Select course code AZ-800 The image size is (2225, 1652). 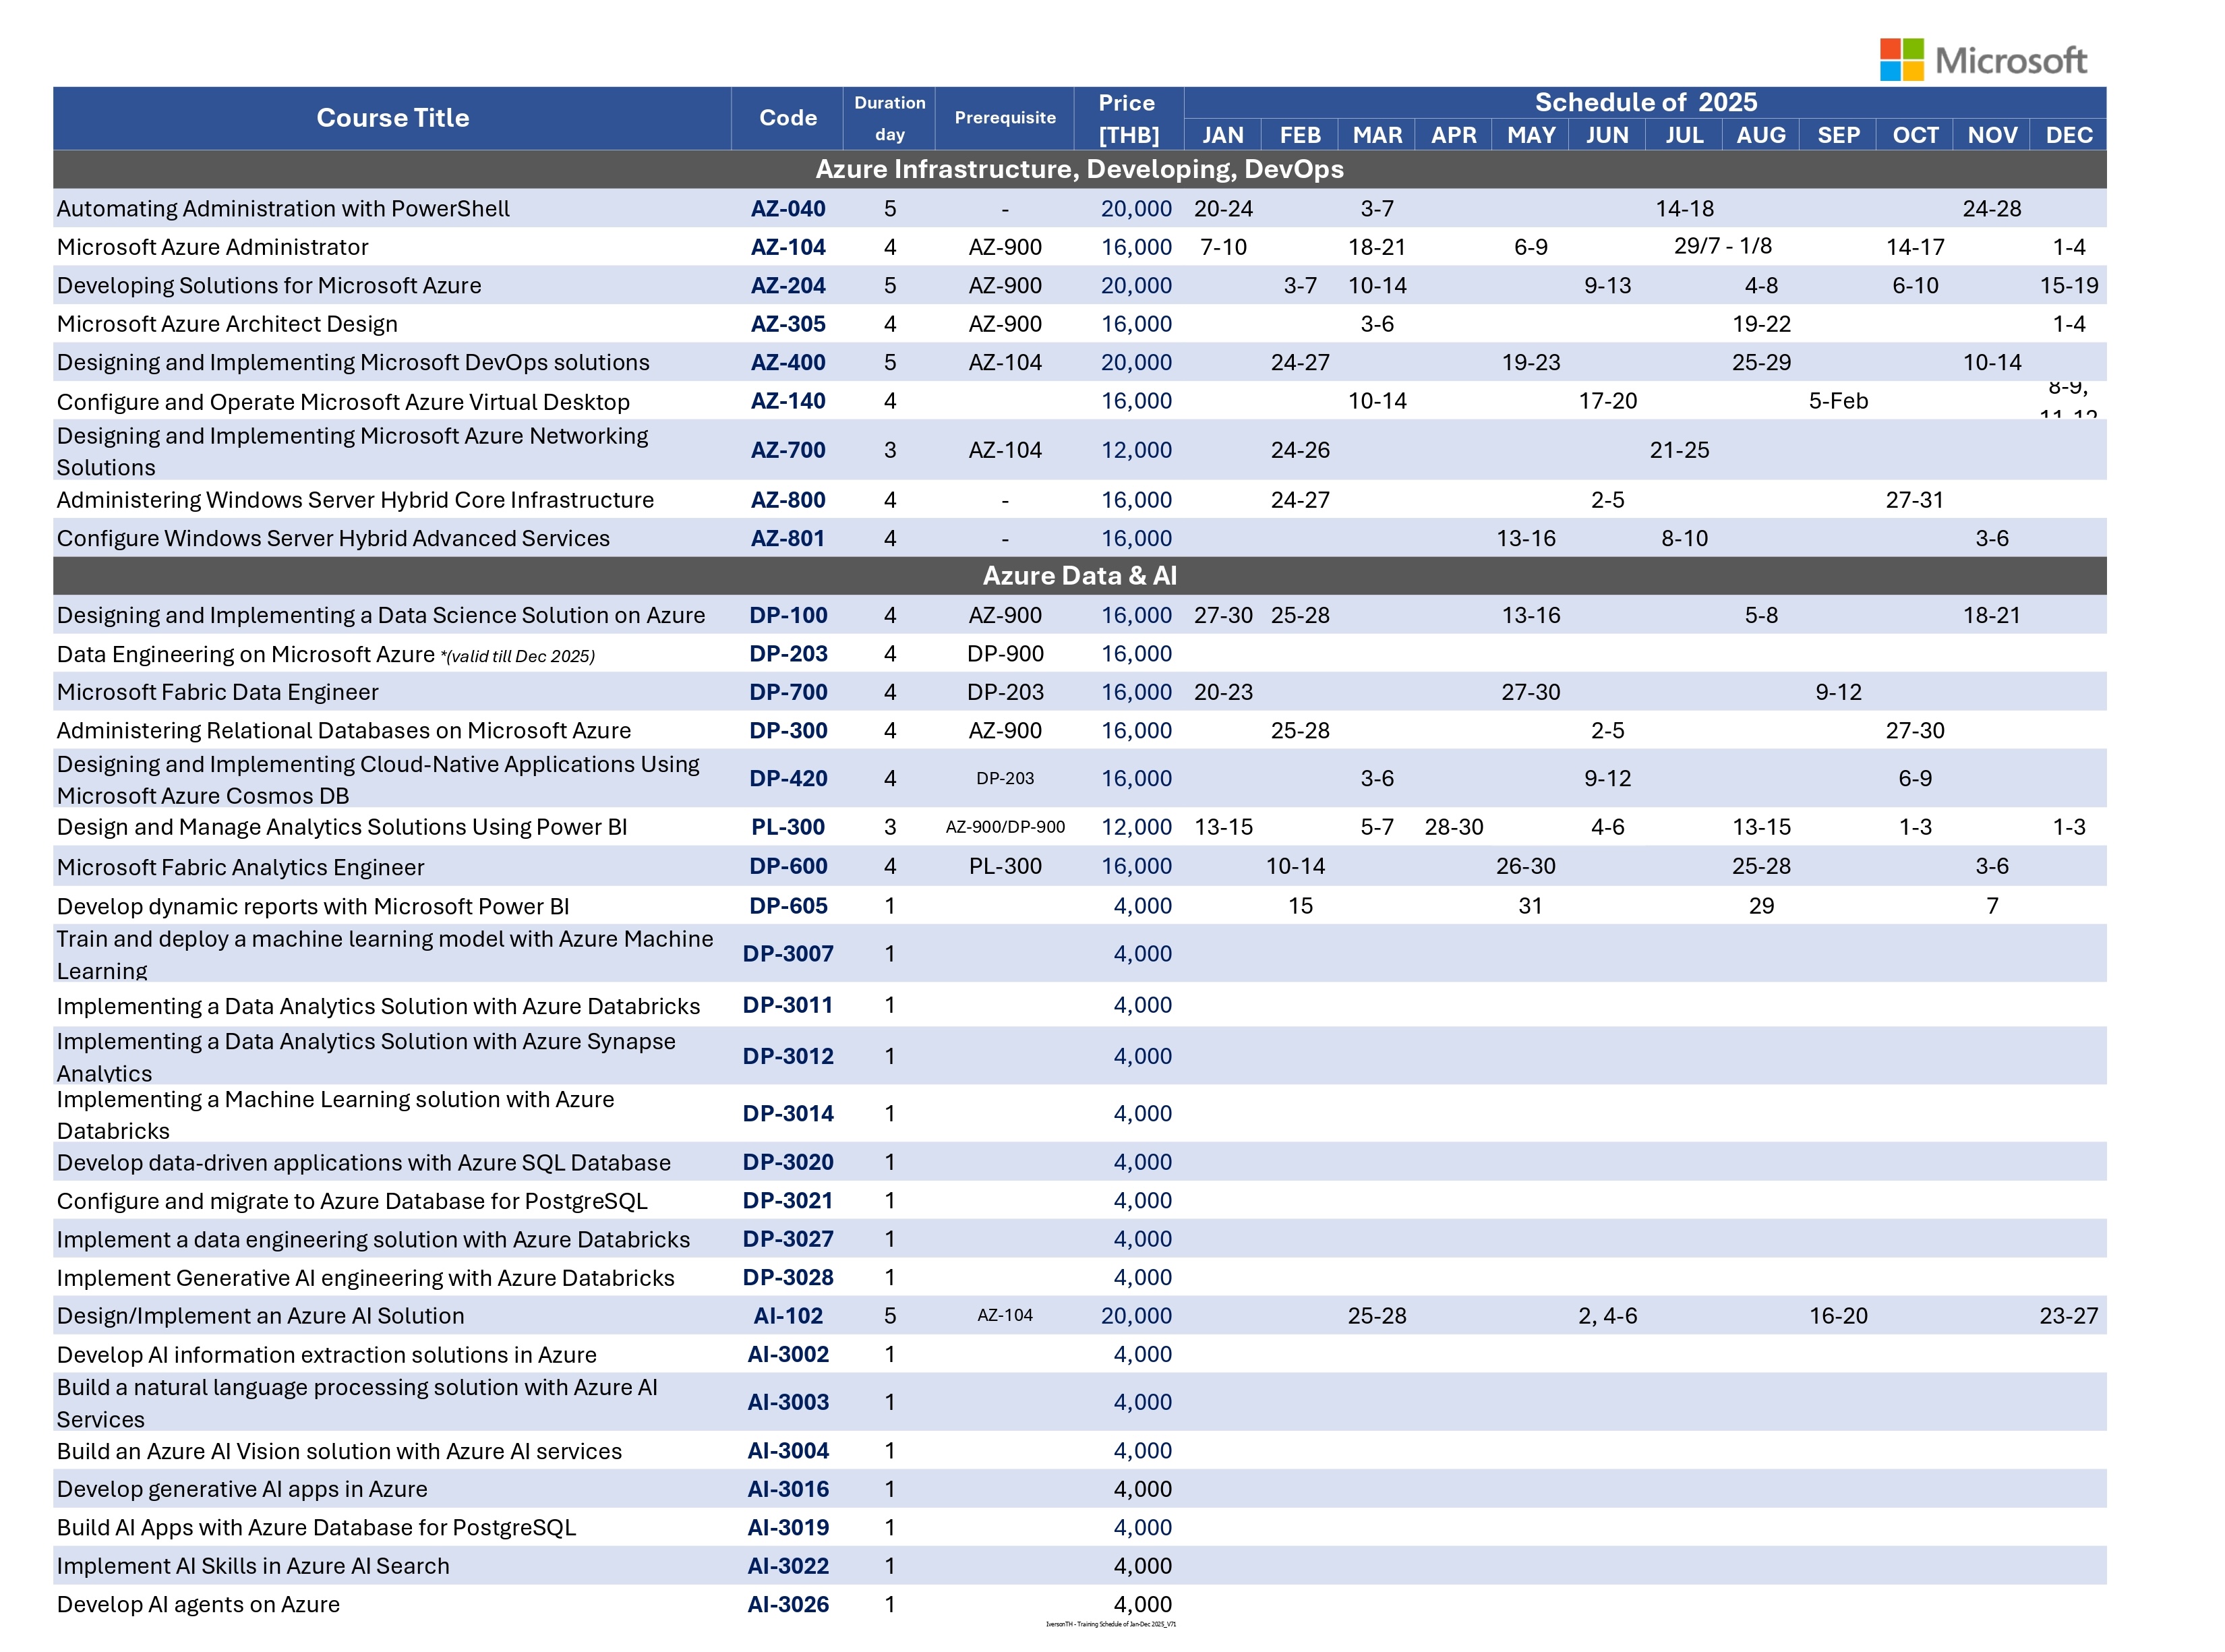tap(788, 500)
